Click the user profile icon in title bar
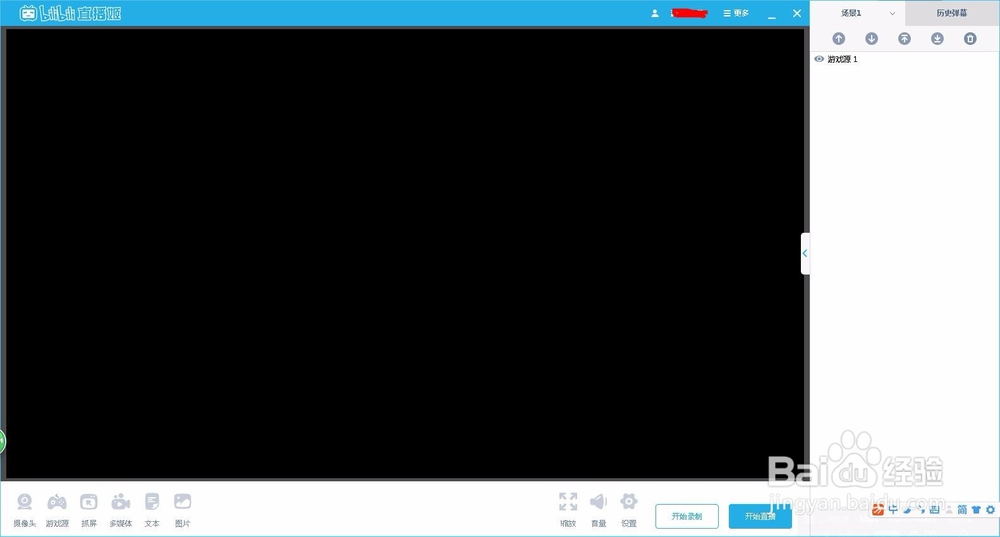Image resolution: width=1000 pixels, height=537 pixels. (654, 13)
